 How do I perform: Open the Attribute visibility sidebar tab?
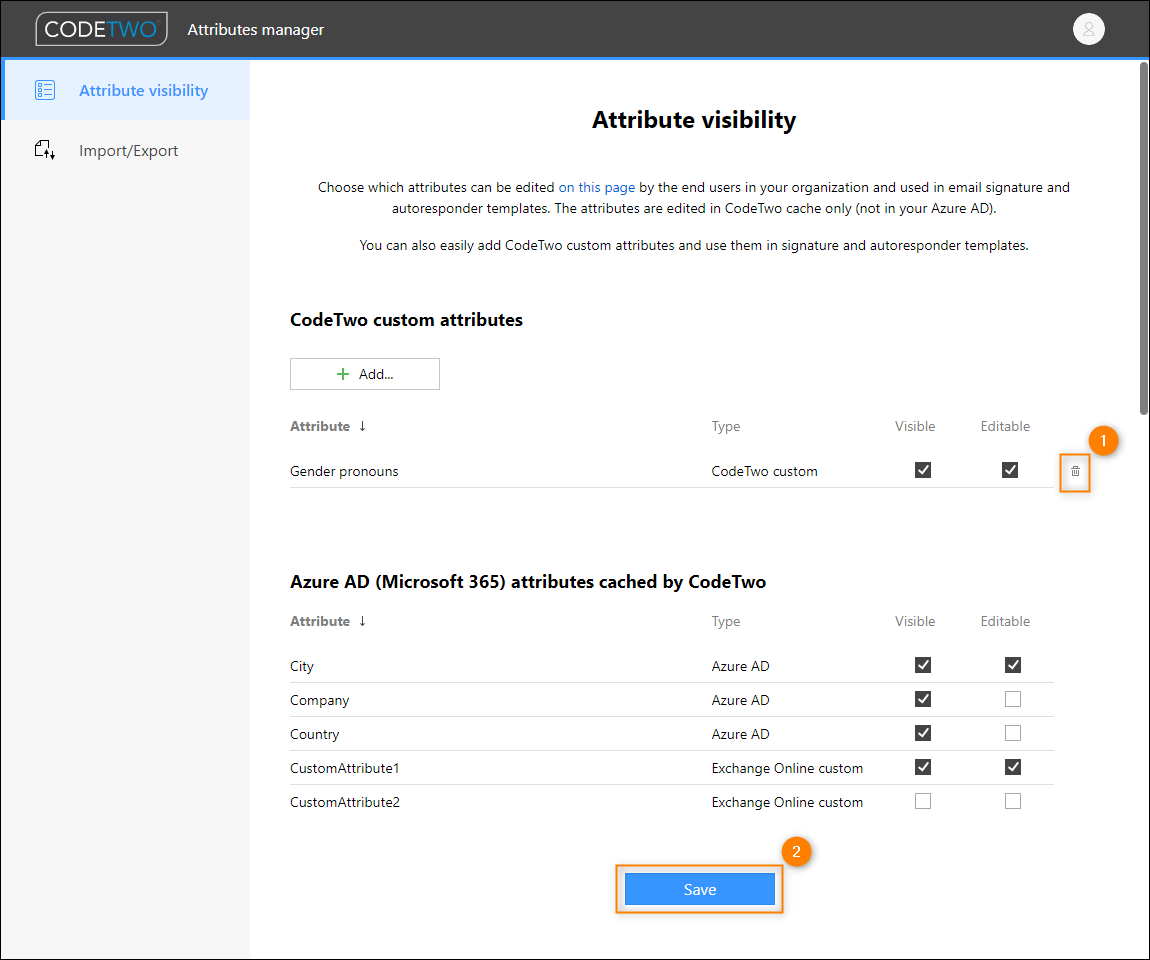coord(126,90)
